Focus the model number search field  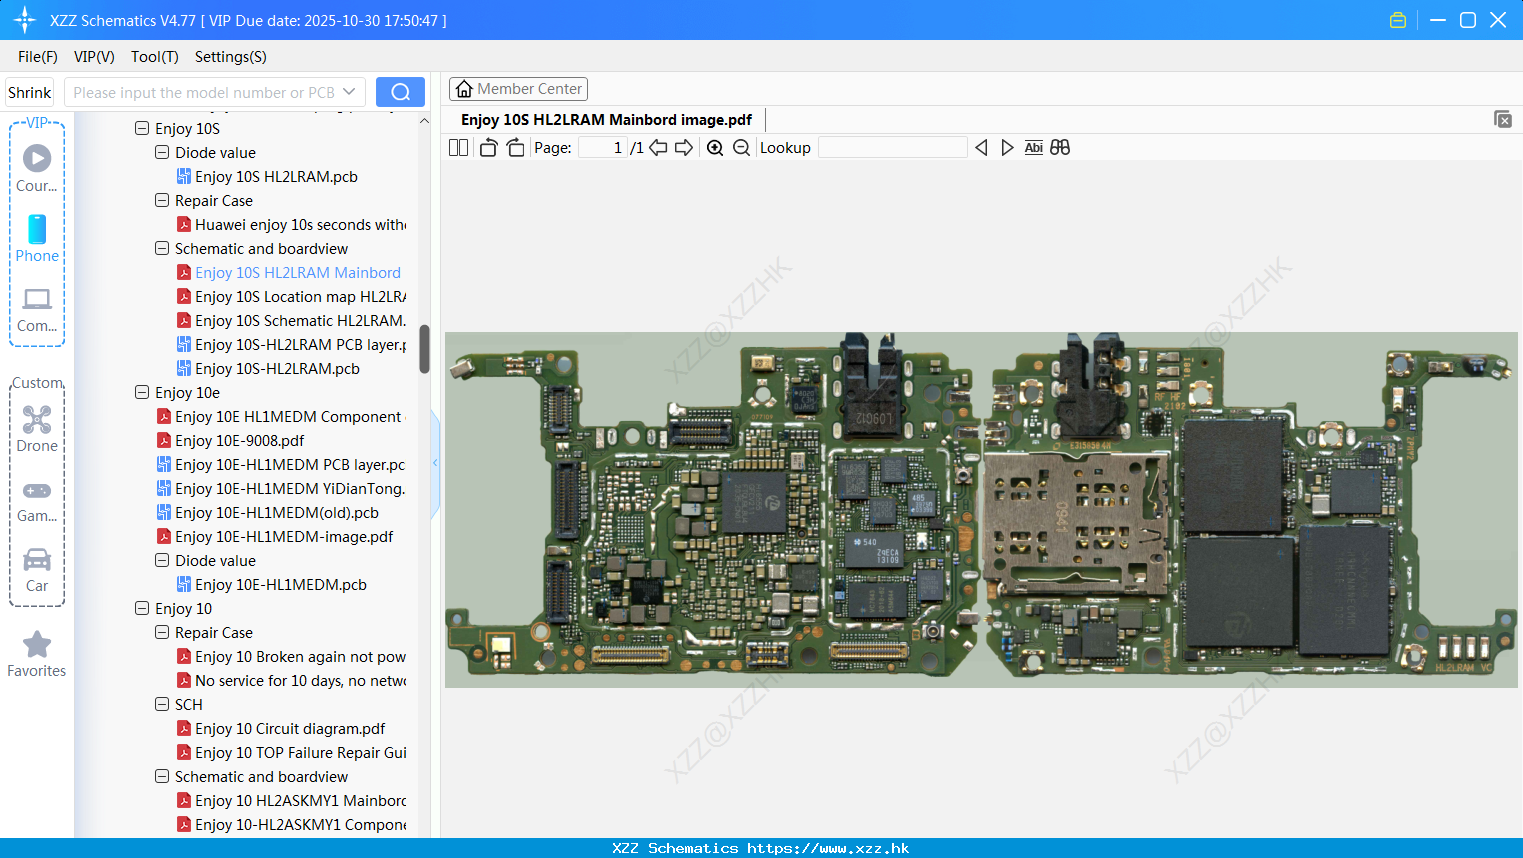coord(204,92)
